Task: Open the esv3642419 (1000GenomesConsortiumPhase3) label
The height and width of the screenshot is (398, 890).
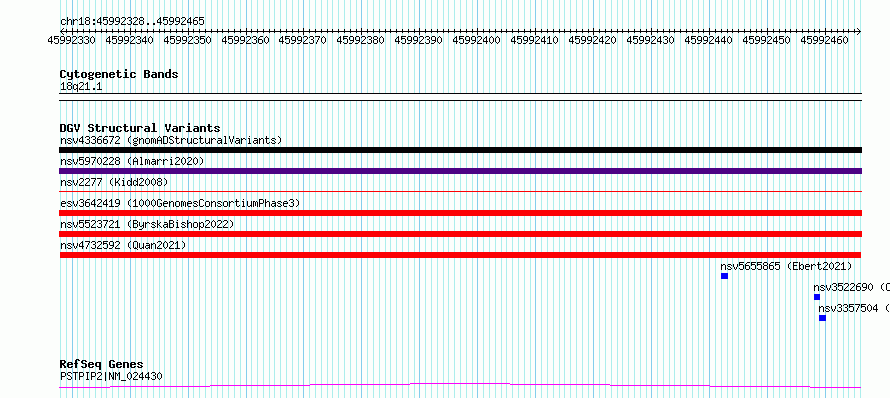Action: pos(180,203)
